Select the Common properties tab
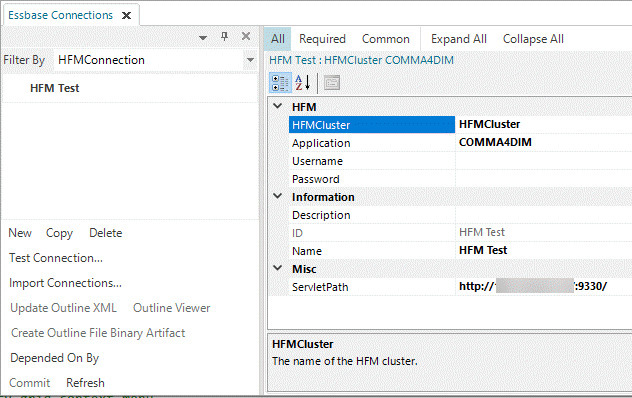This screenshot has height=398, width=632. [386, 39]
